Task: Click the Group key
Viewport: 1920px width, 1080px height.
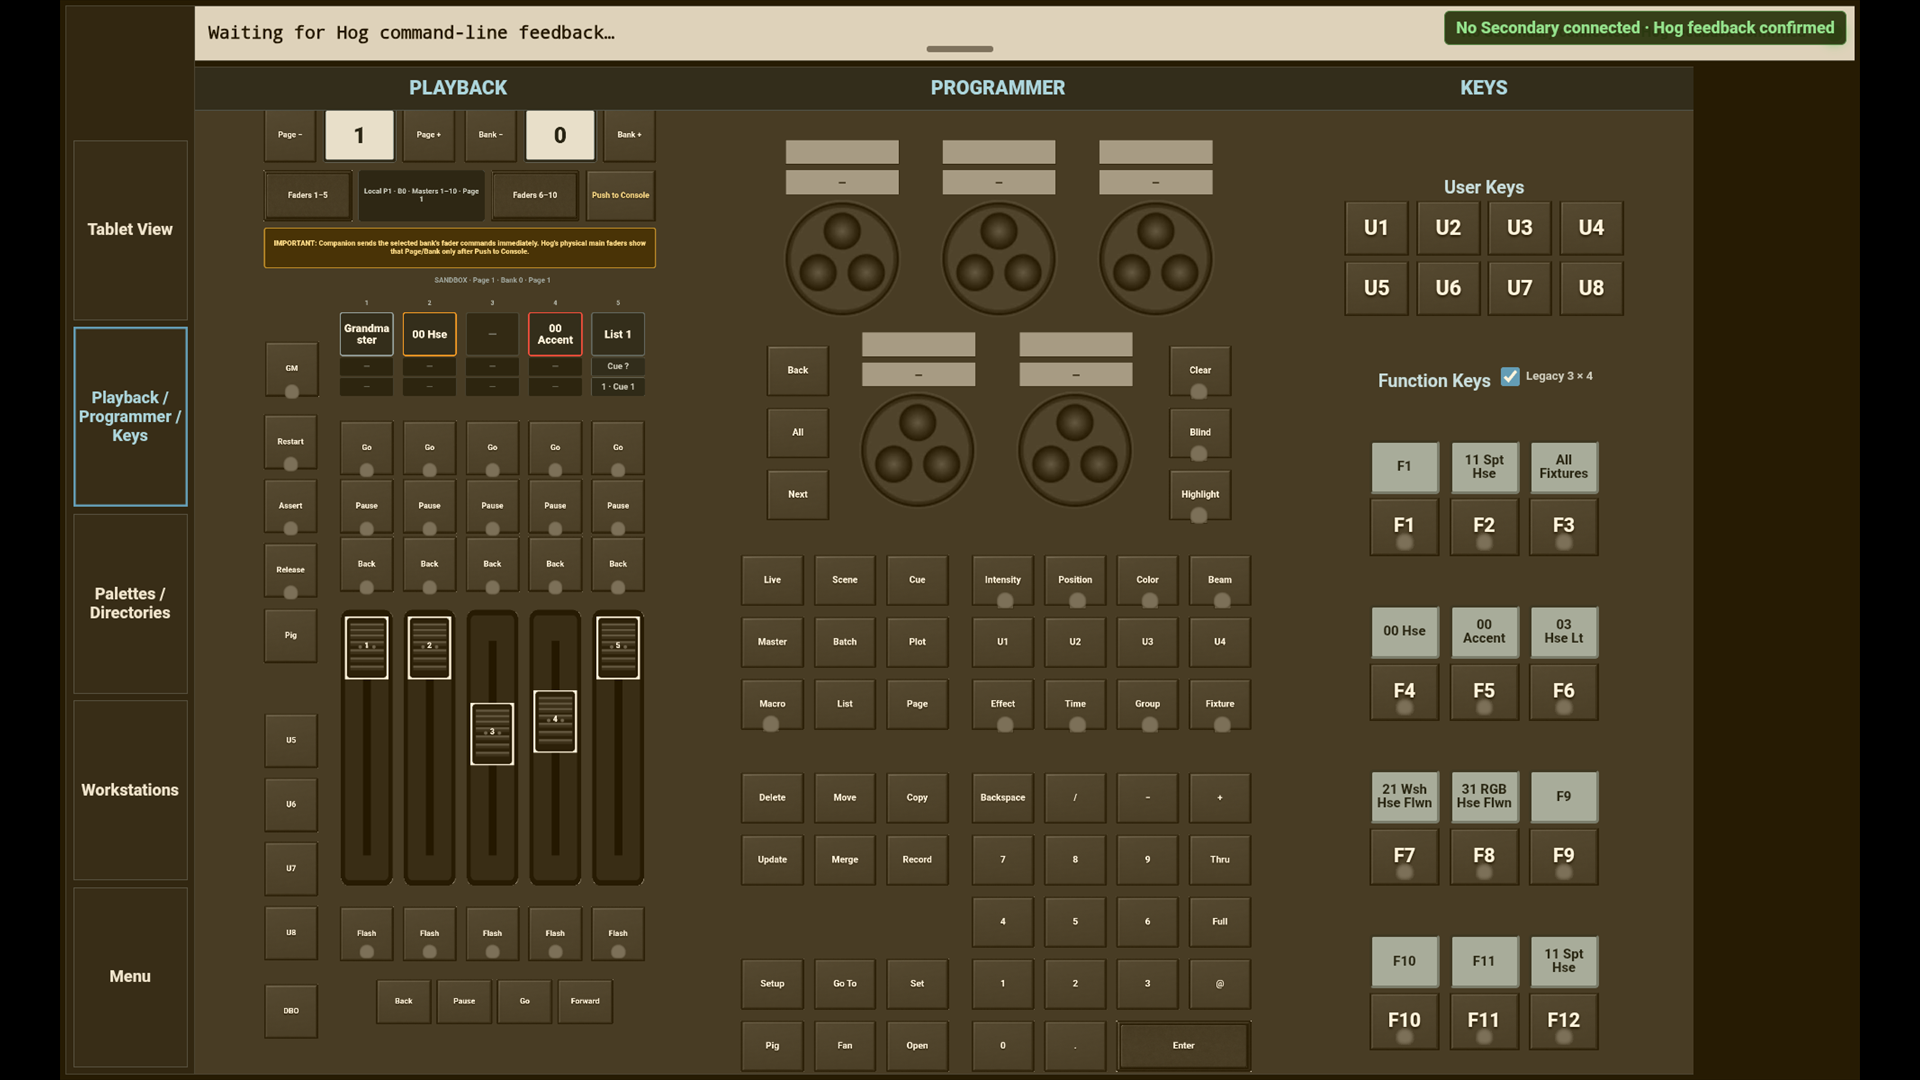Action: coord(1148,705)
